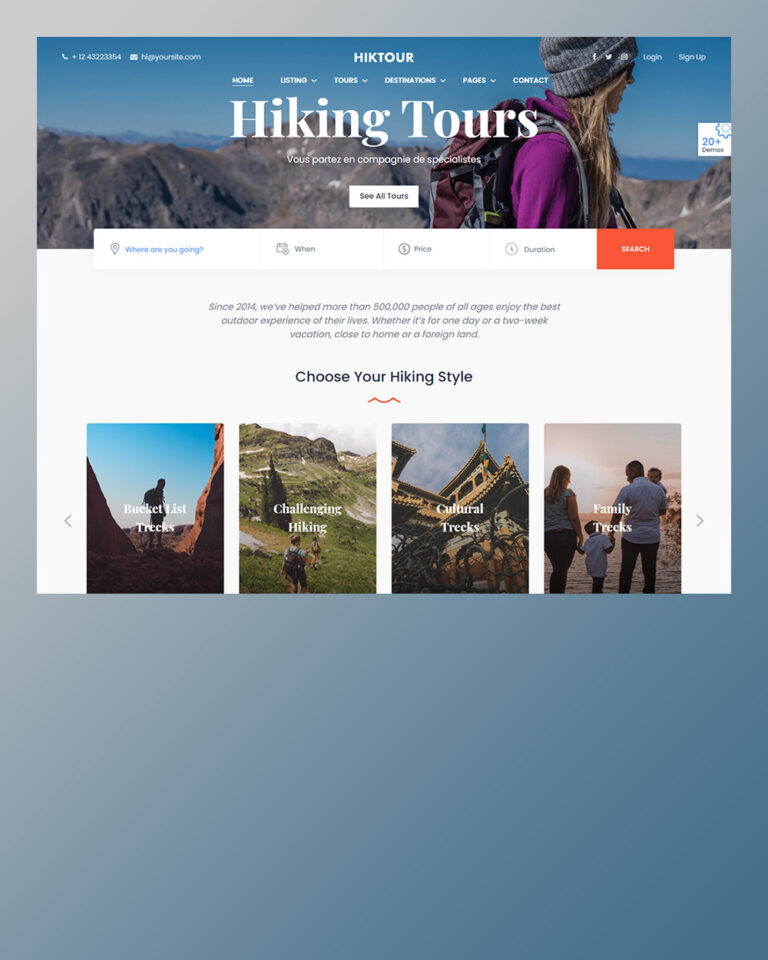This screenshot has width=768, height=960.
Task: Open the Twitter social icon
Action: point(609,57)
